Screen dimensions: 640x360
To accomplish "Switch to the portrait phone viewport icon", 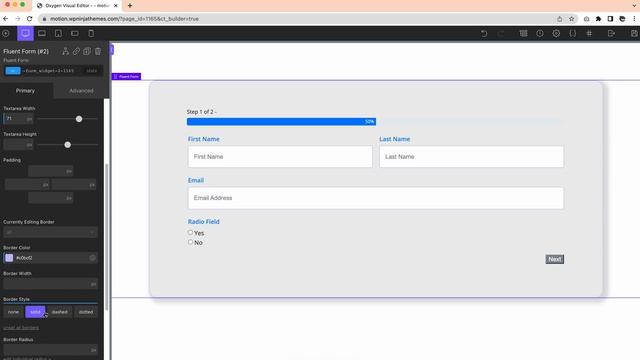I will pyautogui.click(x=91, y=33).
